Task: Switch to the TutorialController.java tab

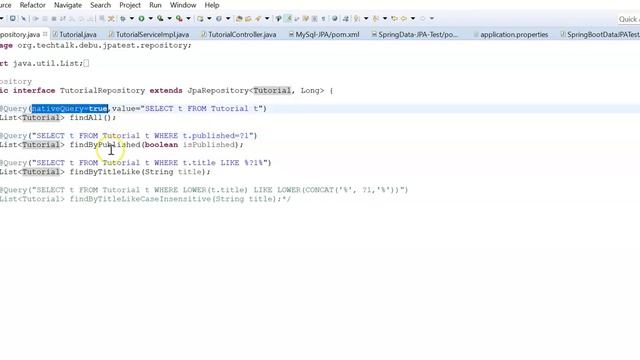Action: point(238,35)
